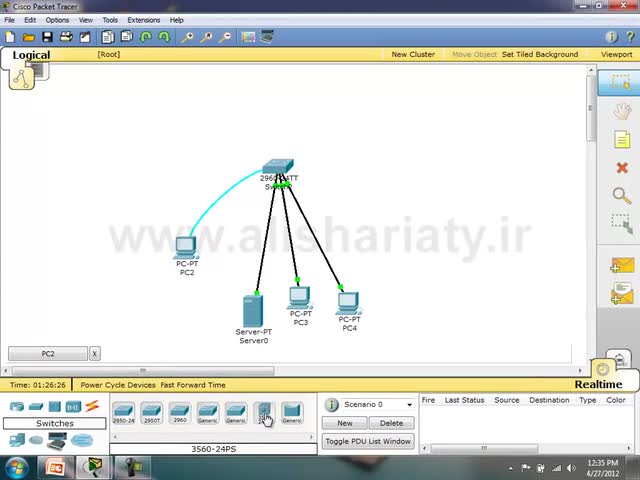Select the Wireless Devices category
Screen dimensions: 640x480
pyautogui.click(x=73, y=407)
